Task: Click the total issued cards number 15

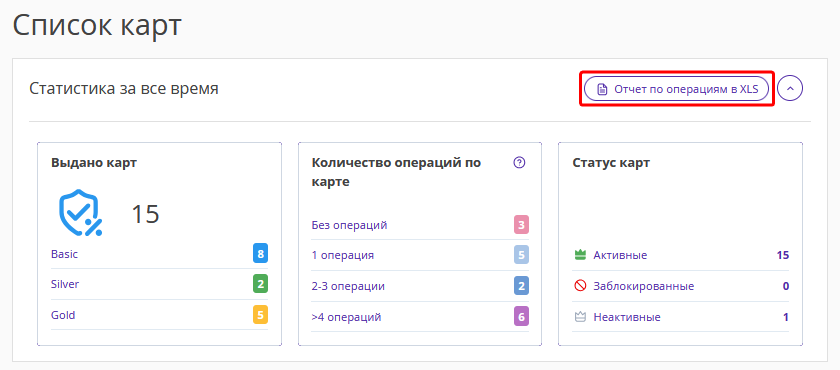Action: click(x=146, y=214)
